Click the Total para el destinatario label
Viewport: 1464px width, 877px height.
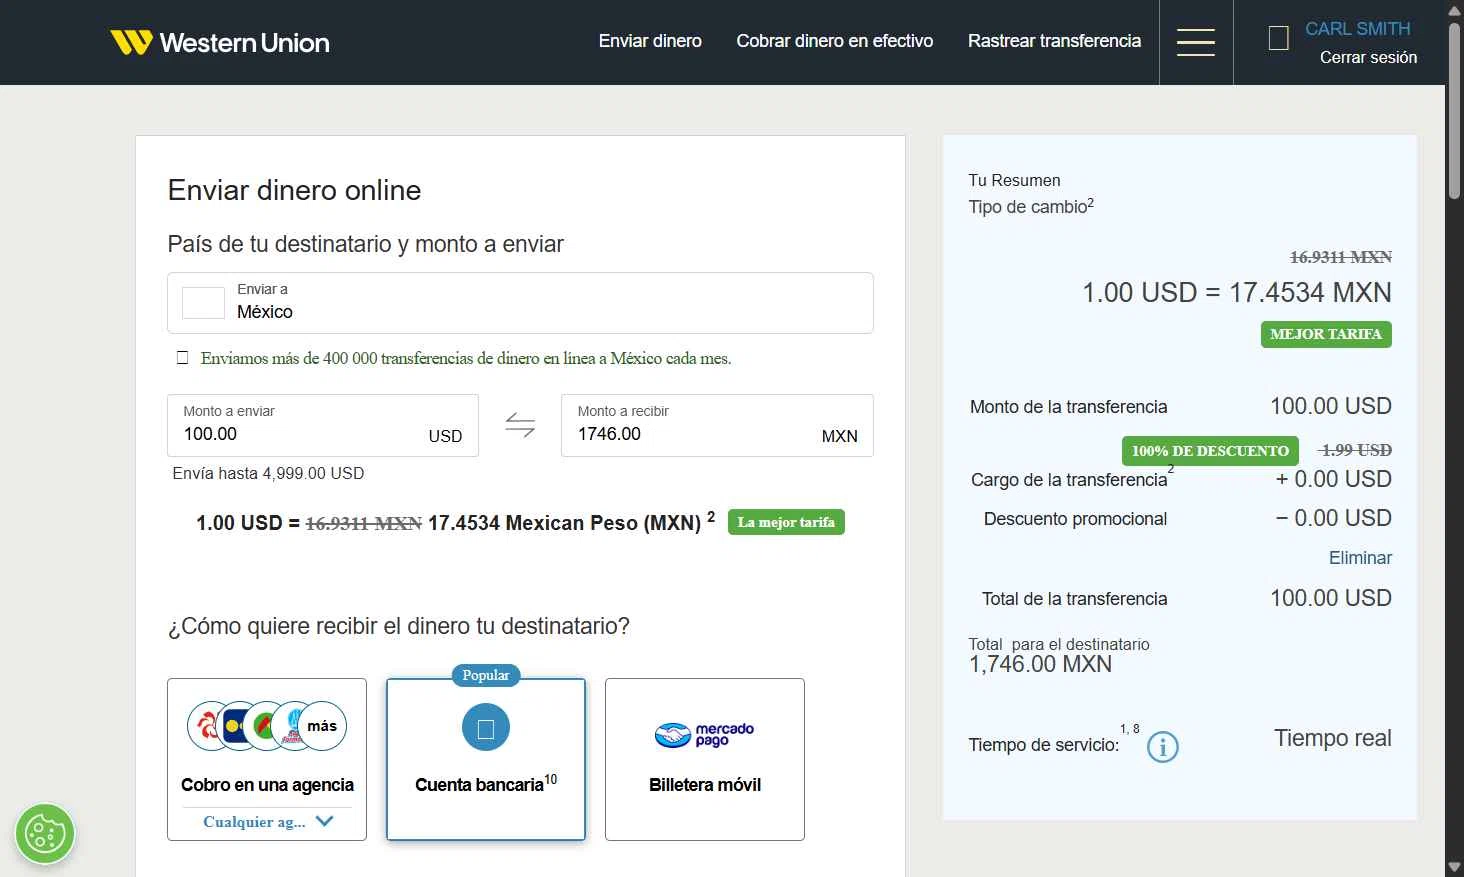pos(1059,644)
